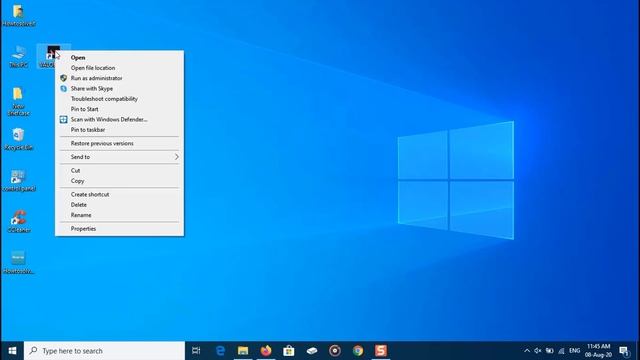
Task: Select the Control Panel desktop shortcut
Action: 18,181
